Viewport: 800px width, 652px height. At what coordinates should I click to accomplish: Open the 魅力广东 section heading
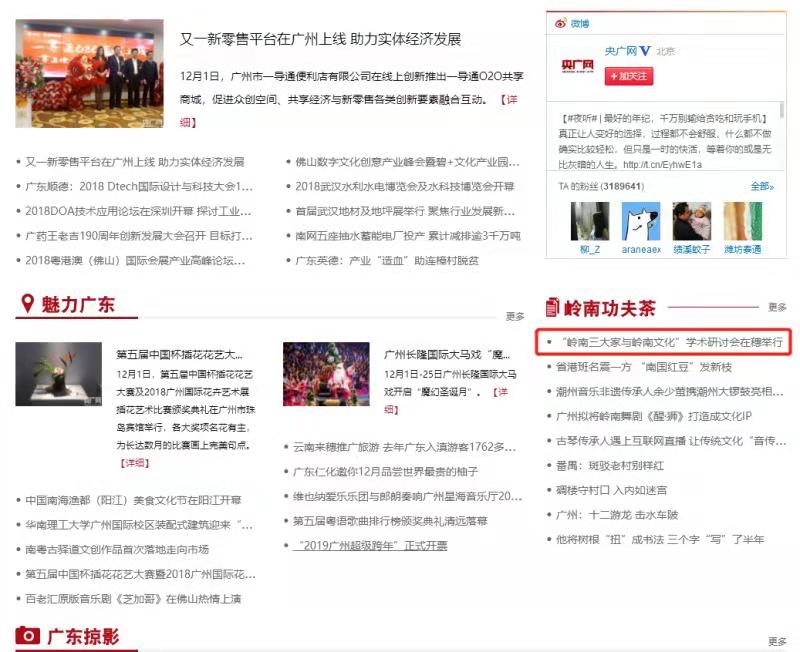[x=78, y=305]
